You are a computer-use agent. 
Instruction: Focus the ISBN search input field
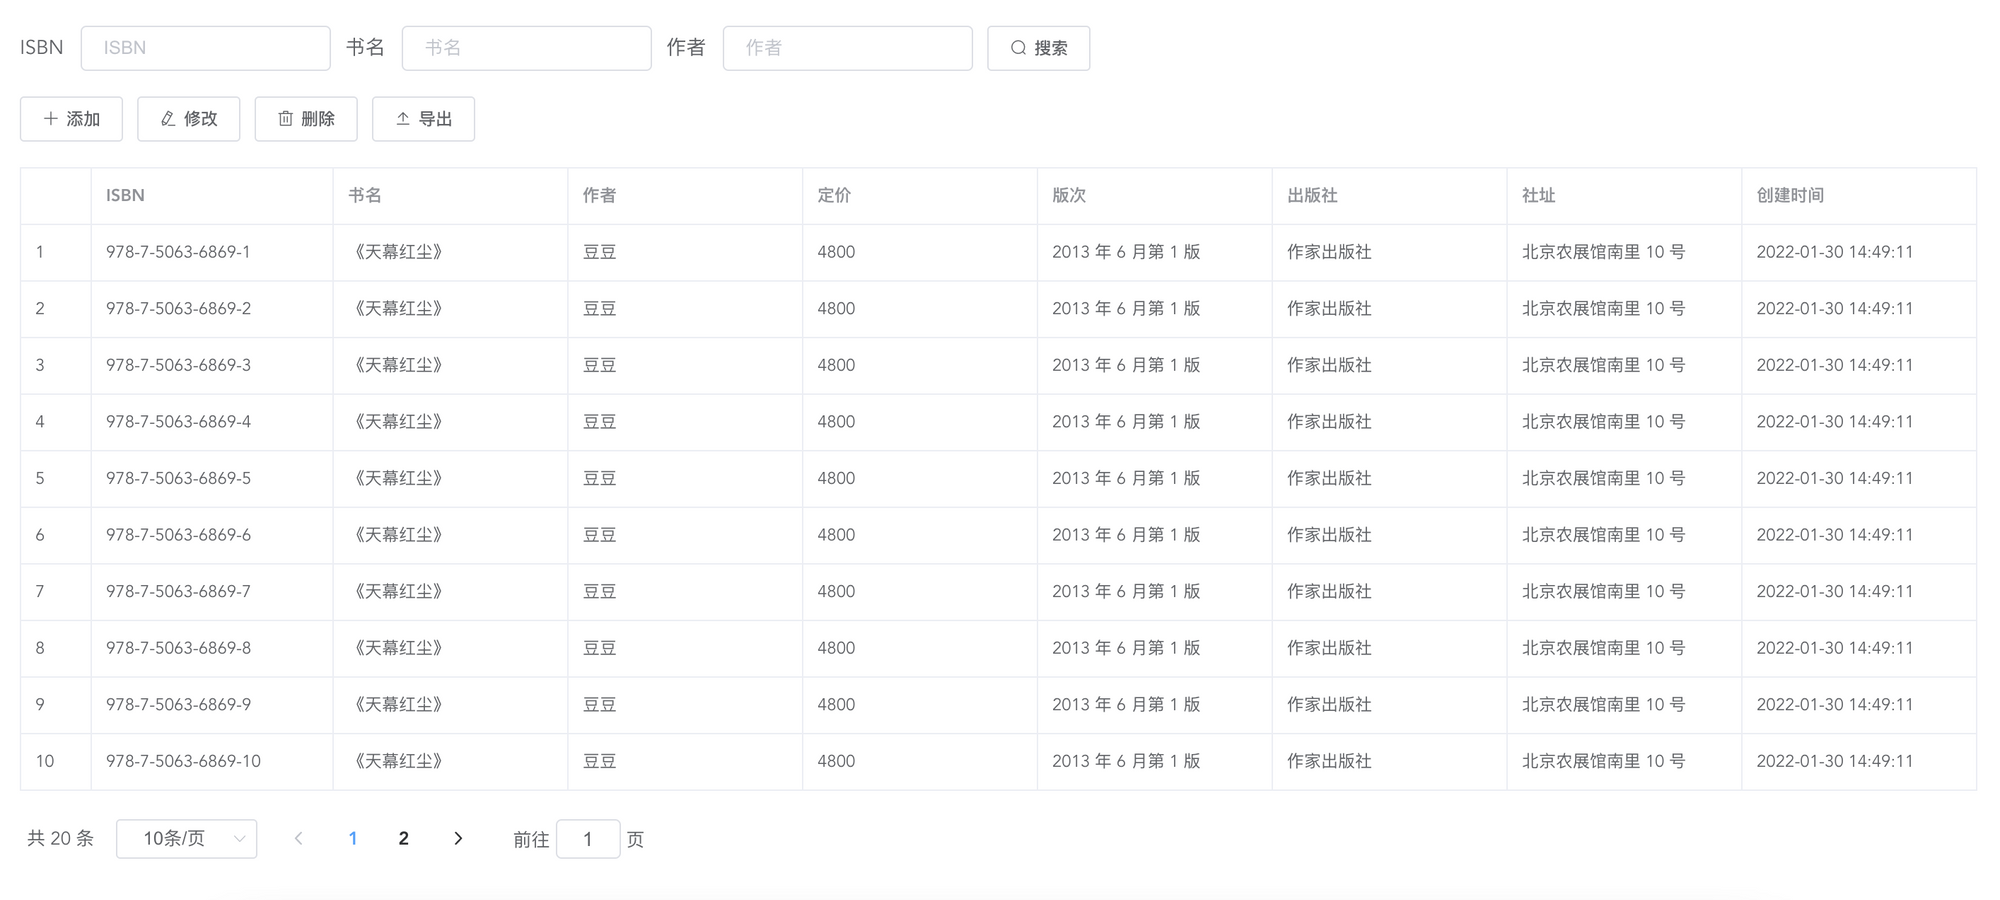click(206, 48)
